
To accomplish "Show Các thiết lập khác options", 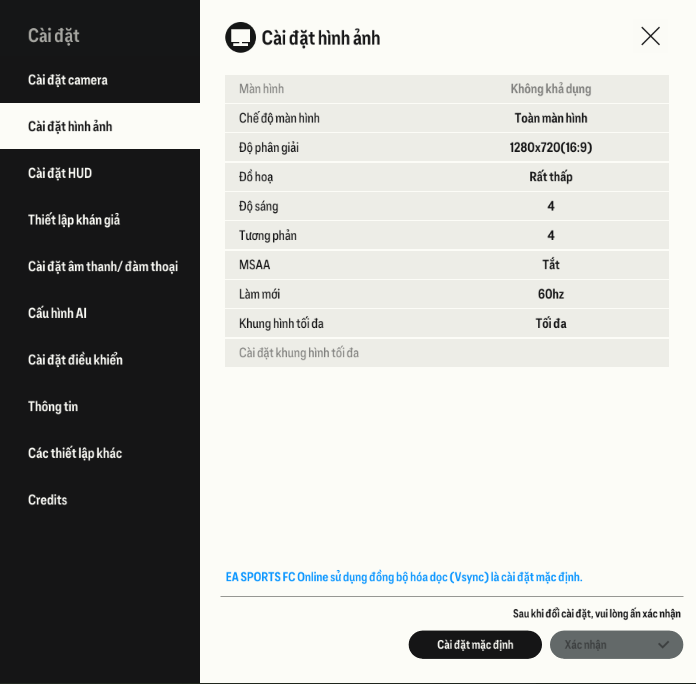I will (x=75, y=453).
